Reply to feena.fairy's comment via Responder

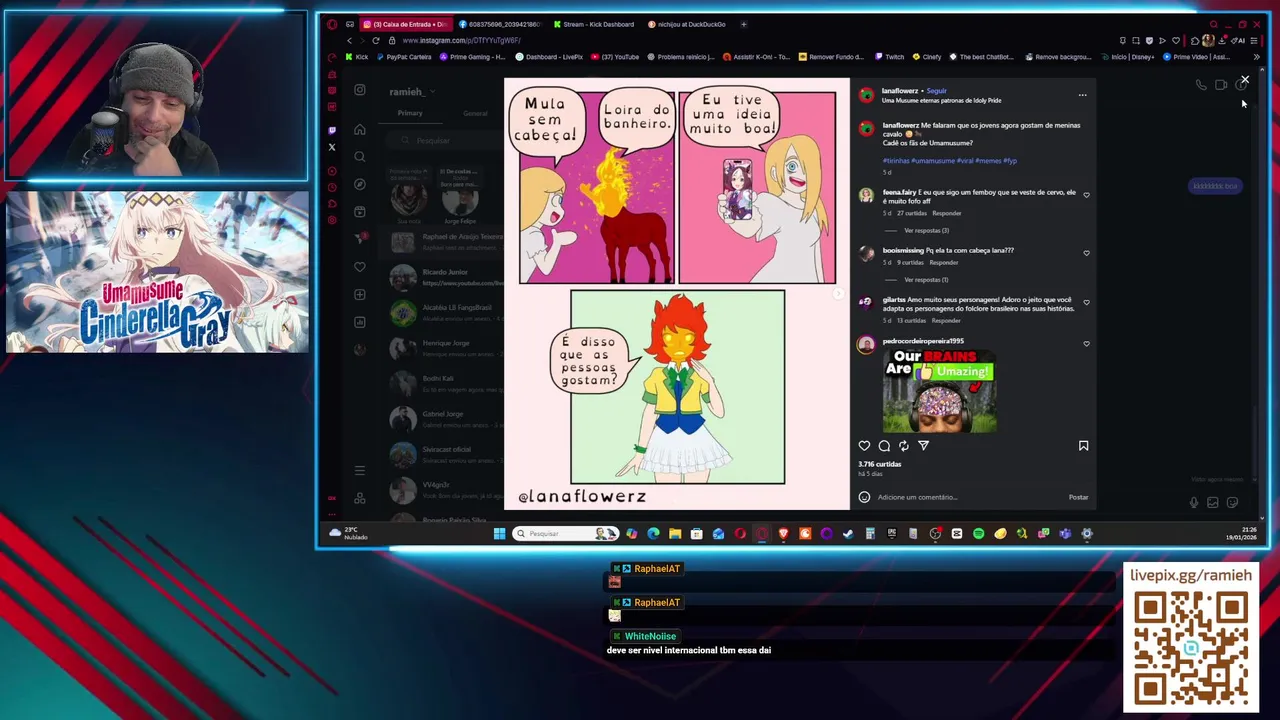pos(946,213)
